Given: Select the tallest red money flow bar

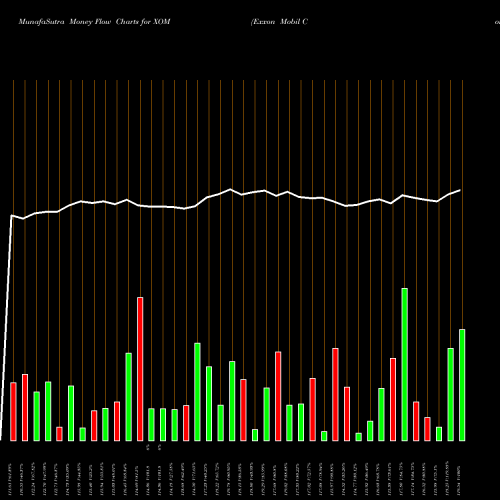Looking at the screenshot, I should (x=140, y=369).
